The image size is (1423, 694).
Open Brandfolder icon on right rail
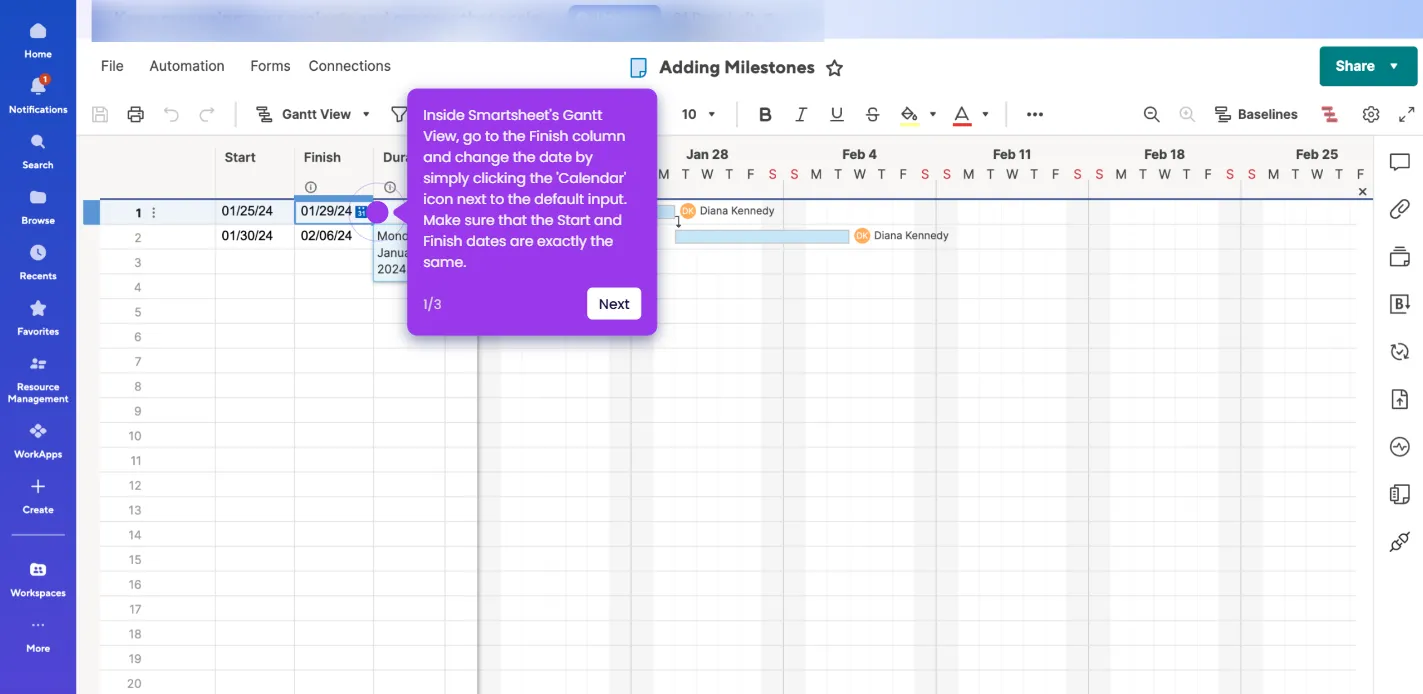[1400, 304]
